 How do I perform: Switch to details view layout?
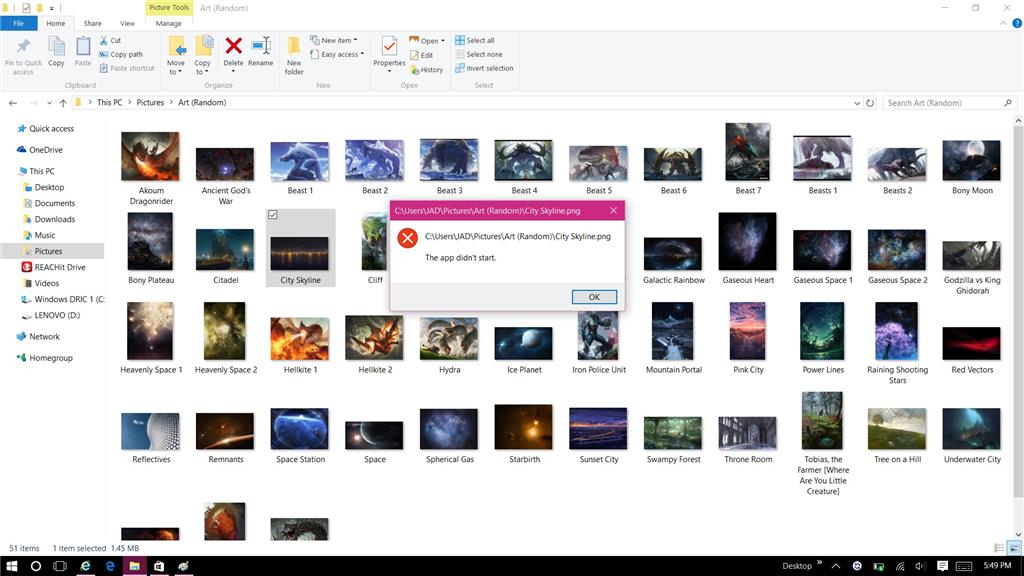999,548
